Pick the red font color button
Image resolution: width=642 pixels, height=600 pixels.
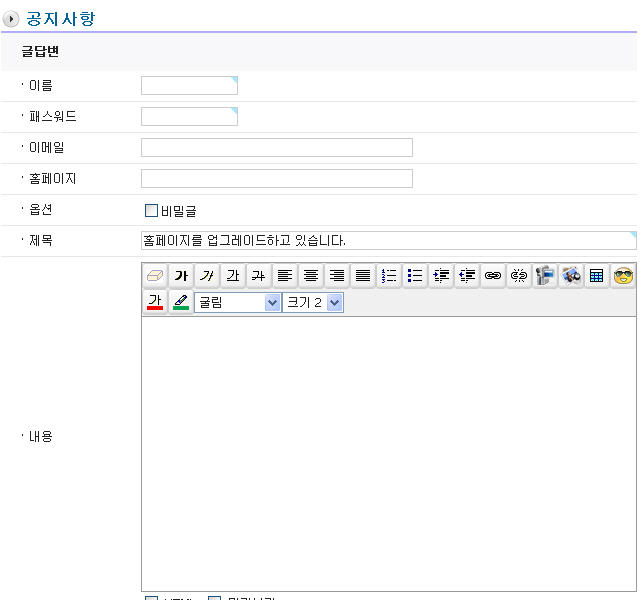tap(155, 302)
